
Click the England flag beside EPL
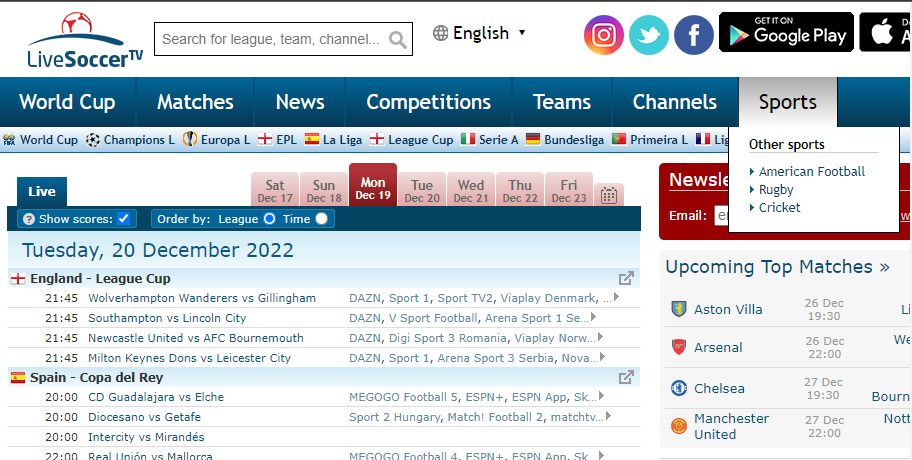tap(265, 139)
